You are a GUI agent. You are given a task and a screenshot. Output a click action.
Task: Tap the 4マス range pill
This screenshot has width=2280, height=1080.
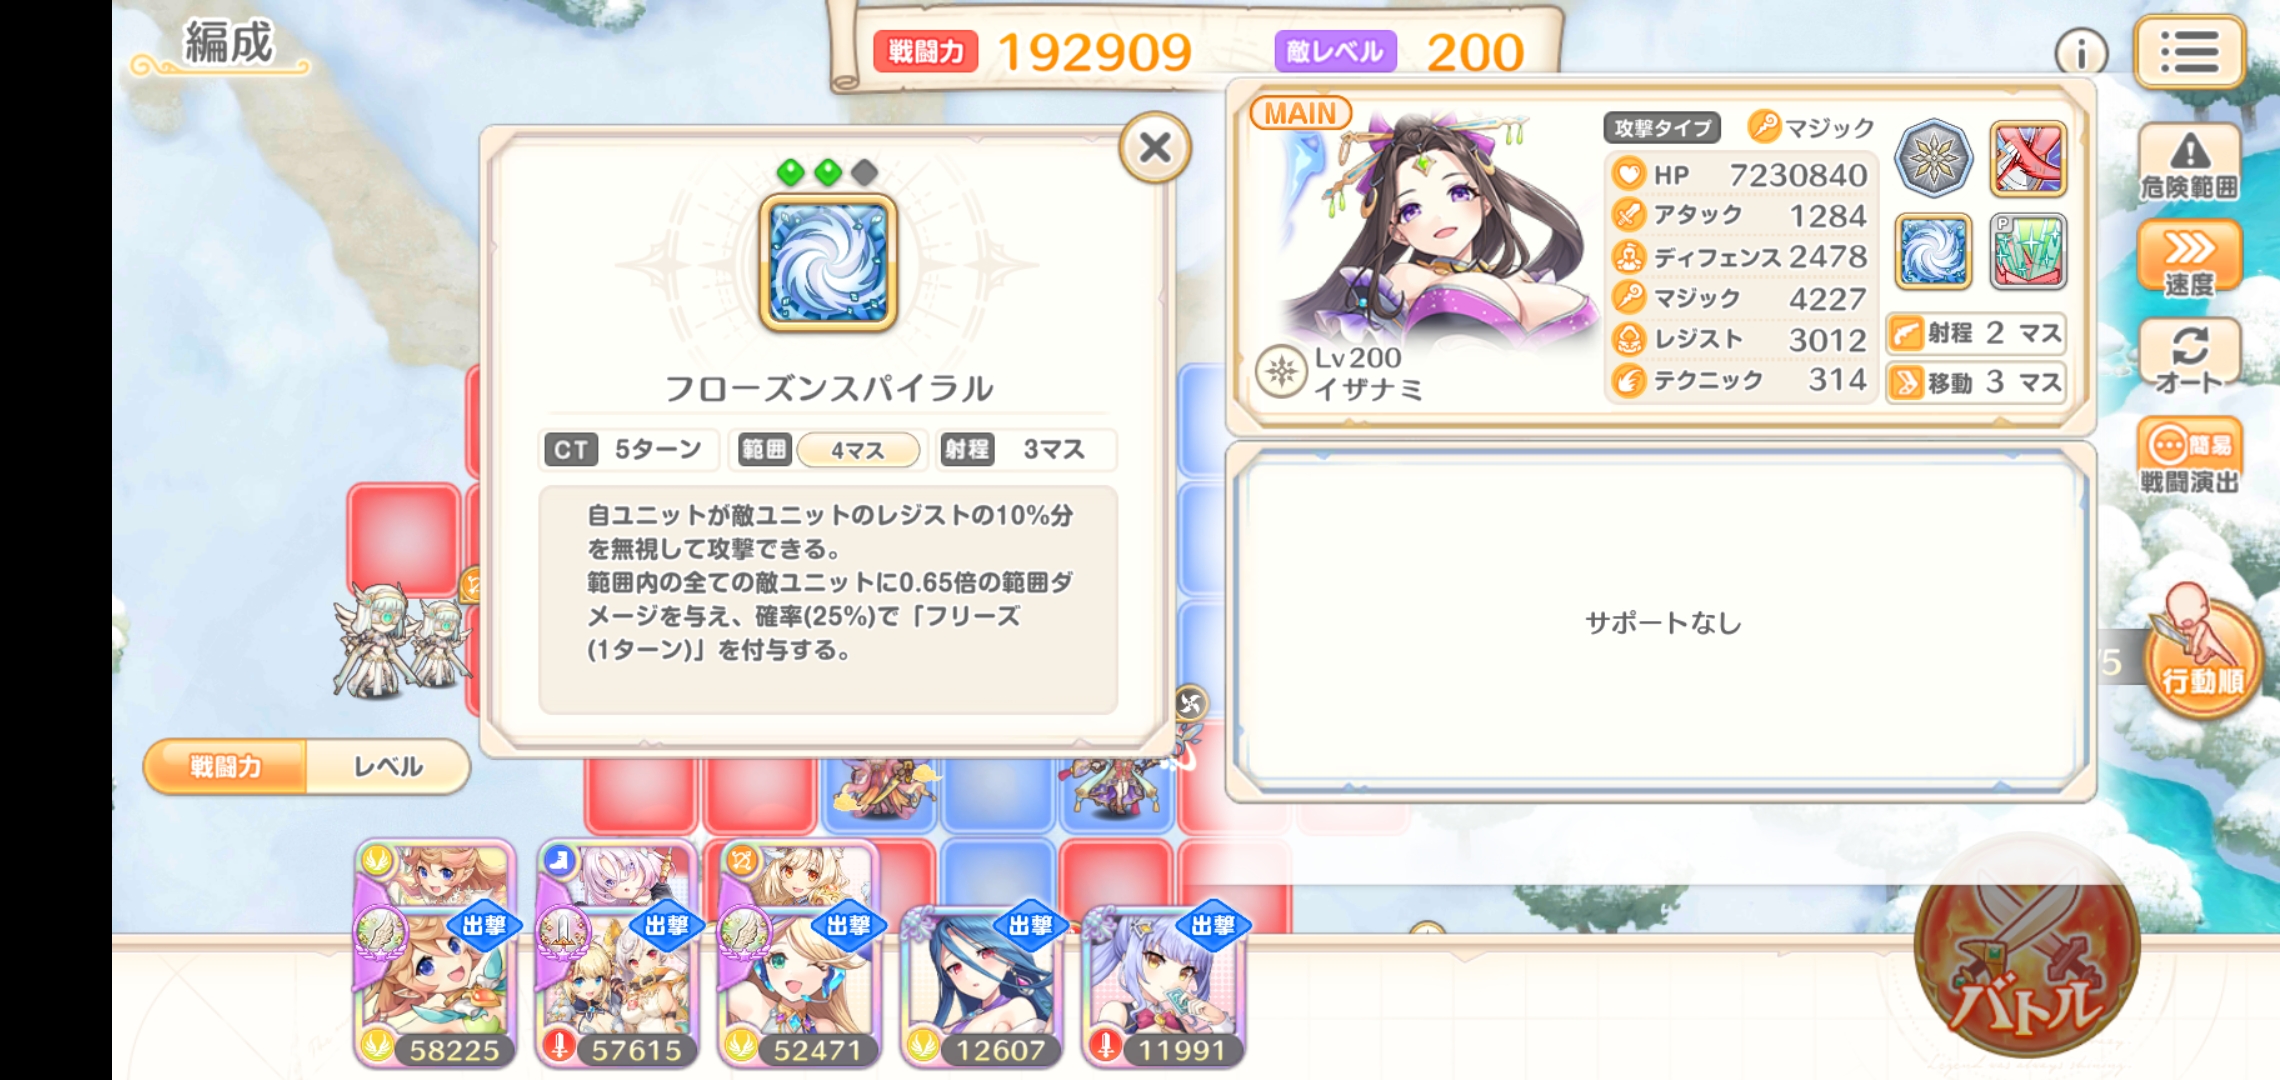coord(858,450)
